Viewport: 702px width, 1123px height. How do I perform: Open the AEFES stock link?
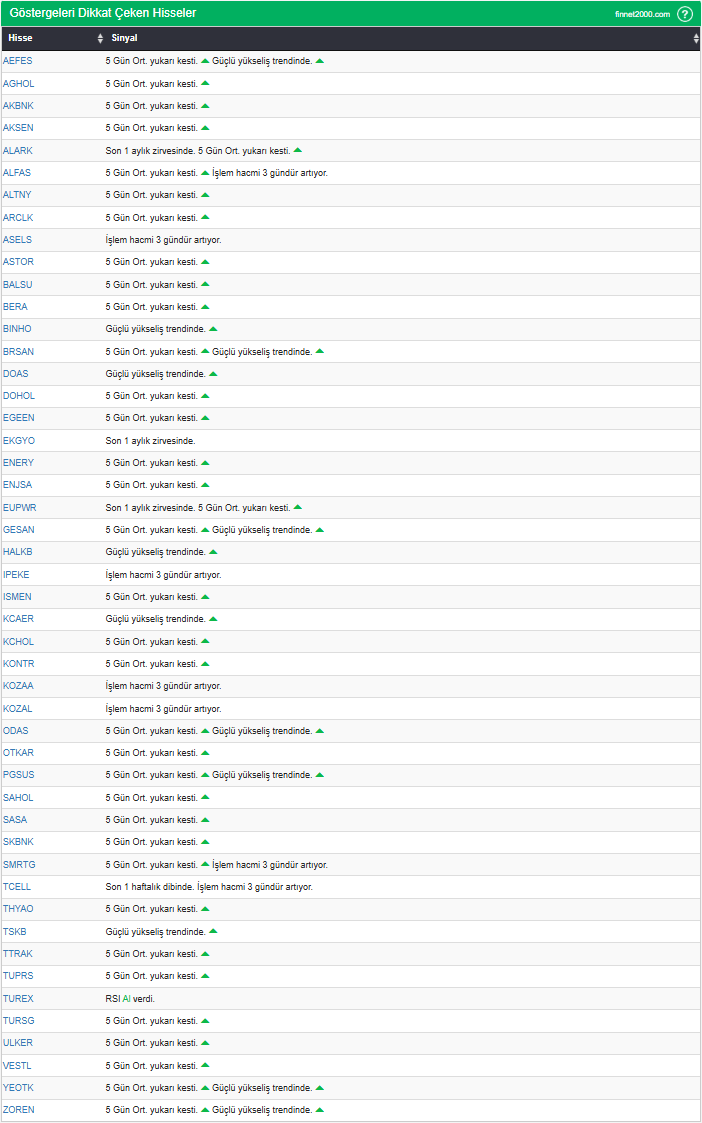tap(17, 61)
